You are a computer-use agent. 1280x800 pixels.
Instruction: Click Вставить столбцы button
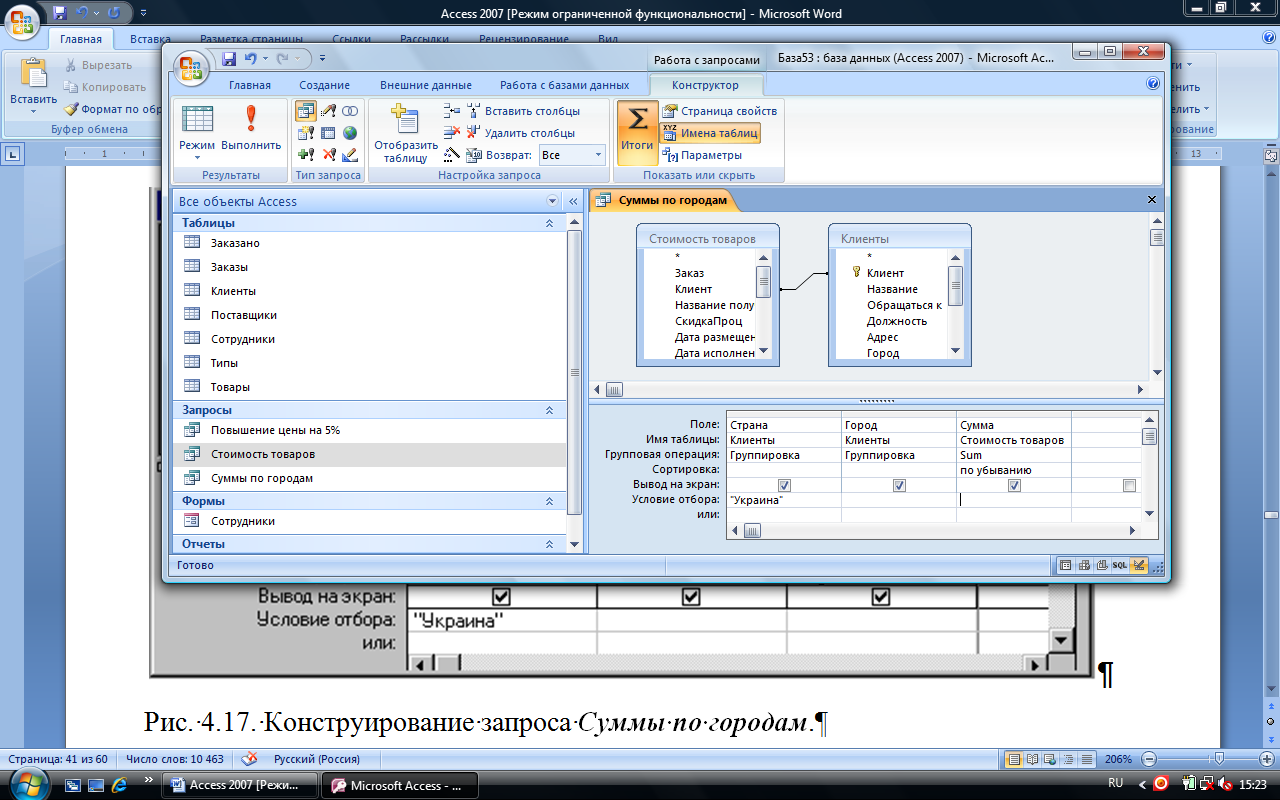point(522,111)
